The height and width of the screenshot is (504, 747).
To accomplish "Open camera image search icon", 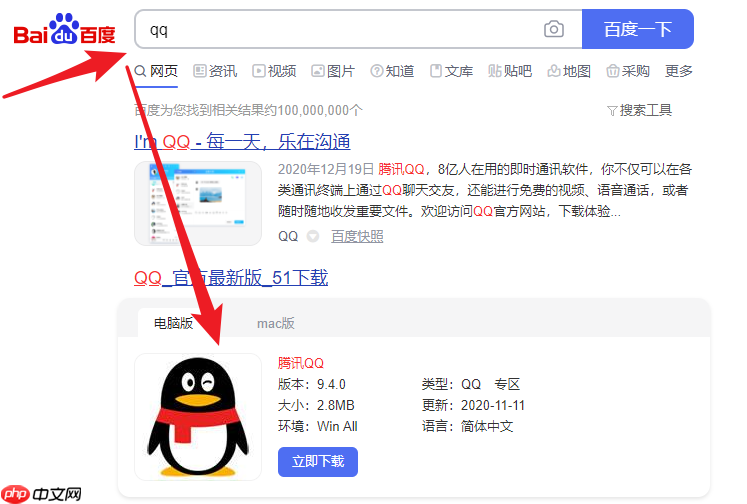I will [554, 30].
